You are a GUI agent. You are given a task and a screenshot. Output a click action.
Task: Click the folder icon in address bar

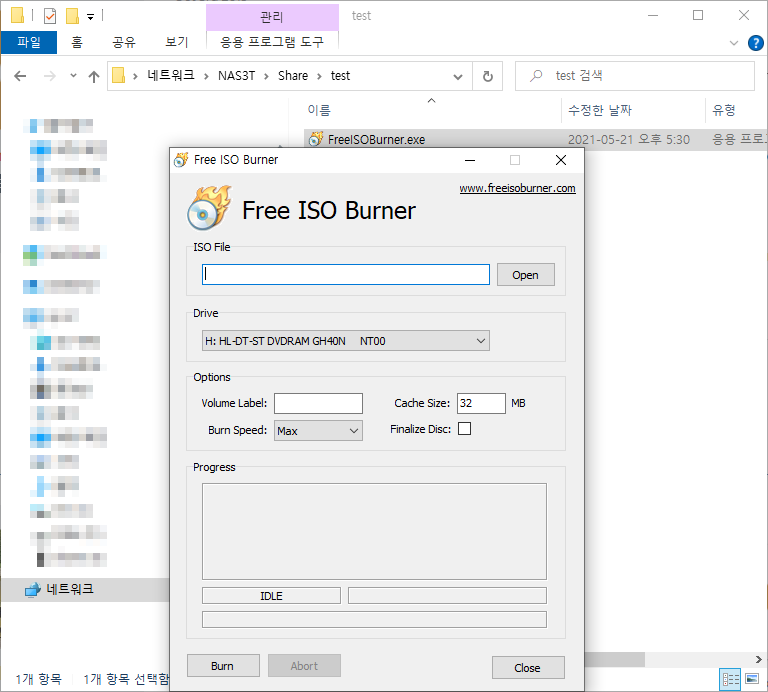119,75
